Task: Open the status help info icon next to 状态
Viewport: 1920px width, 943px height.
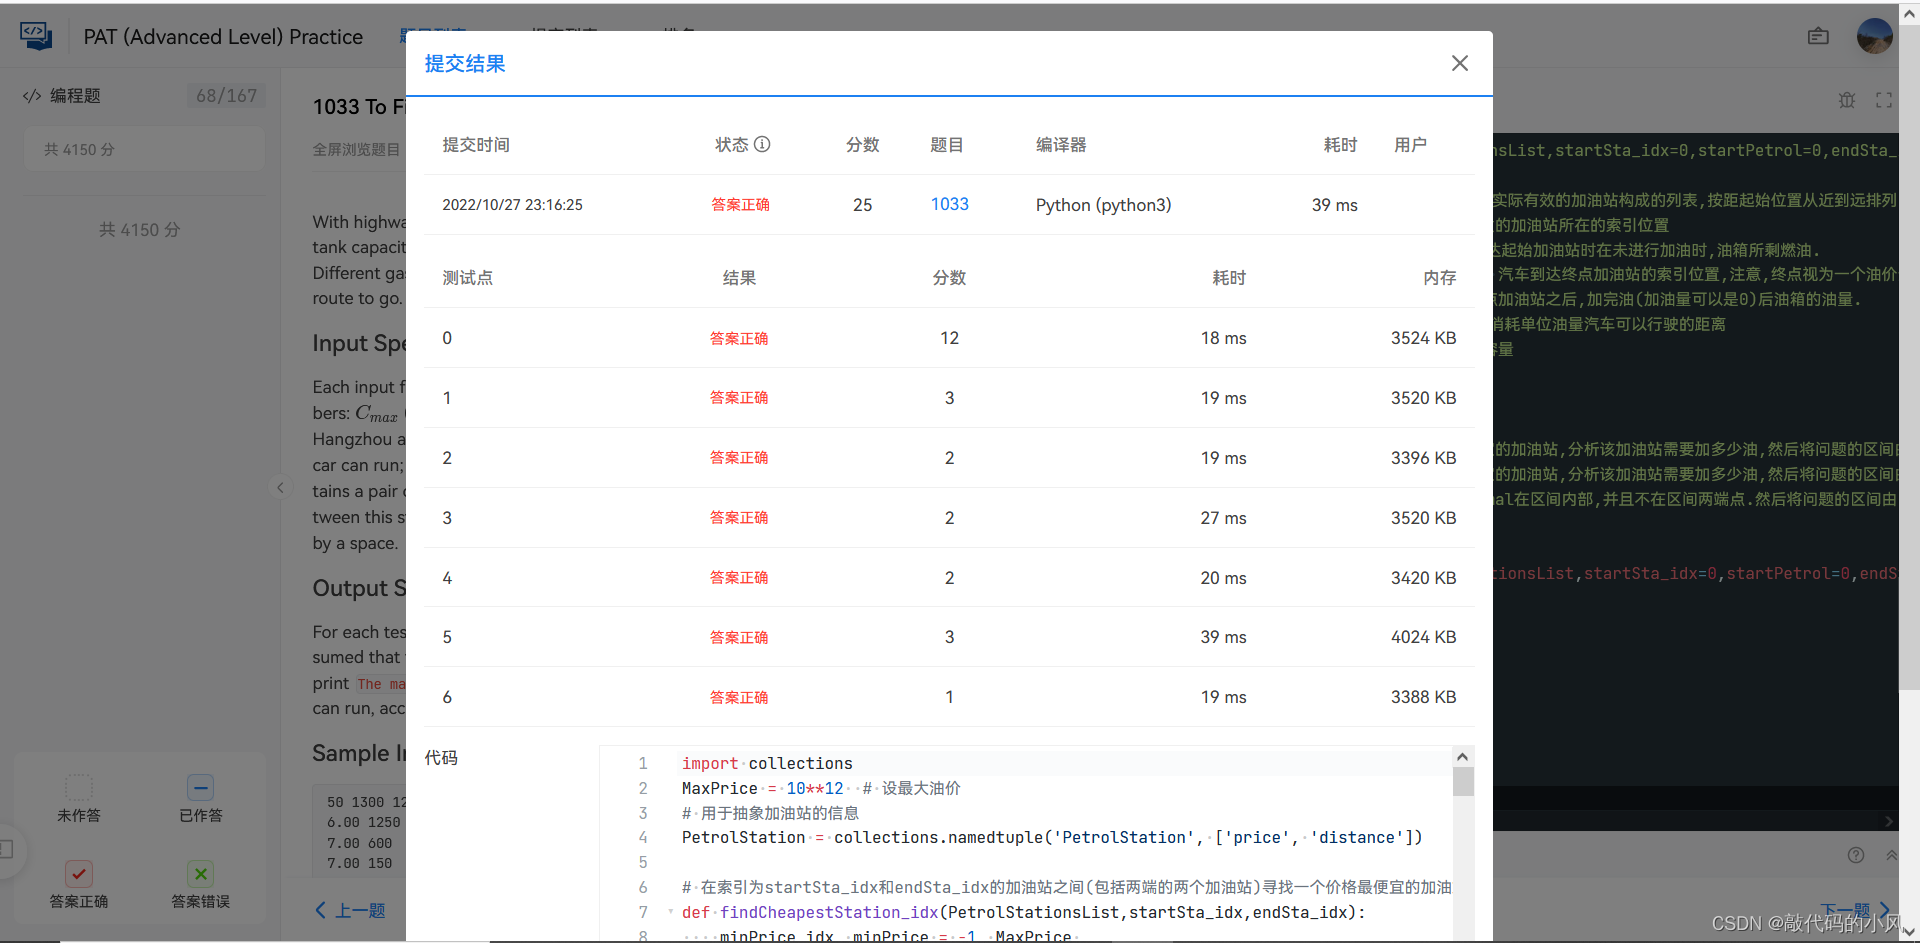Action: coord(762,144)
